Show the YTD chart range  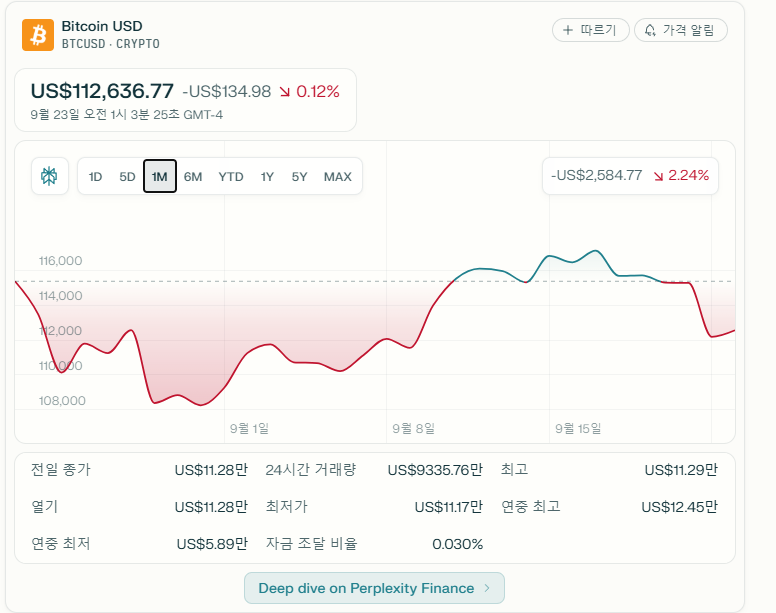[x=231, y=177]
